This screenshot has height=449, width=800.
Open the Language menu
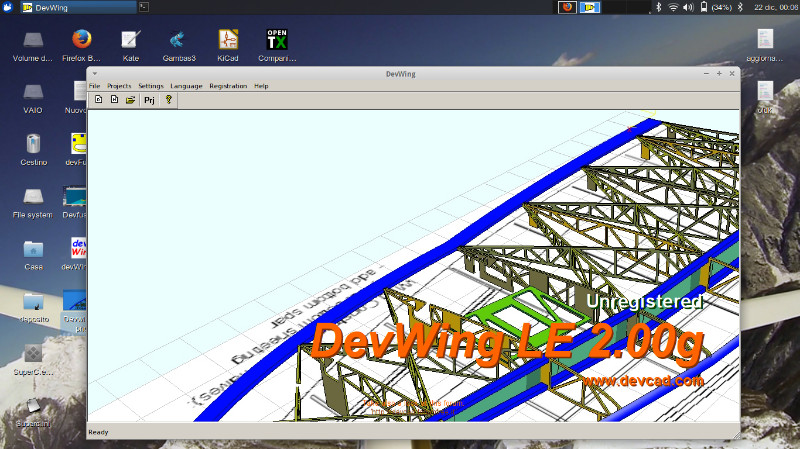tap(186, 86)
